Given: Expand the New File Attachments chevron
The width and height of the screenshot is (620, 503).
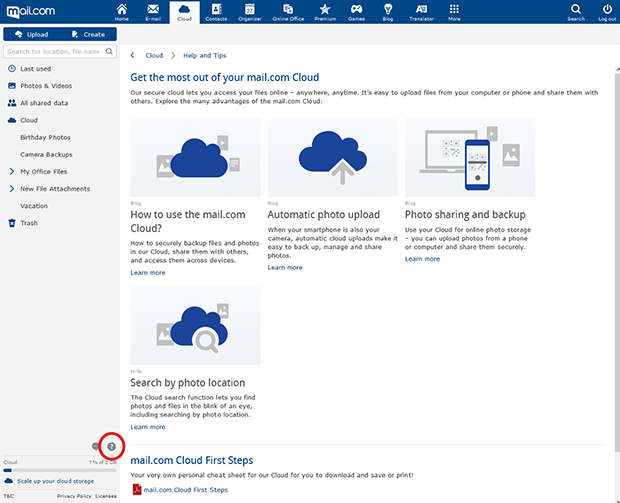Looking at the screenshot, I should tap(12, 189).
